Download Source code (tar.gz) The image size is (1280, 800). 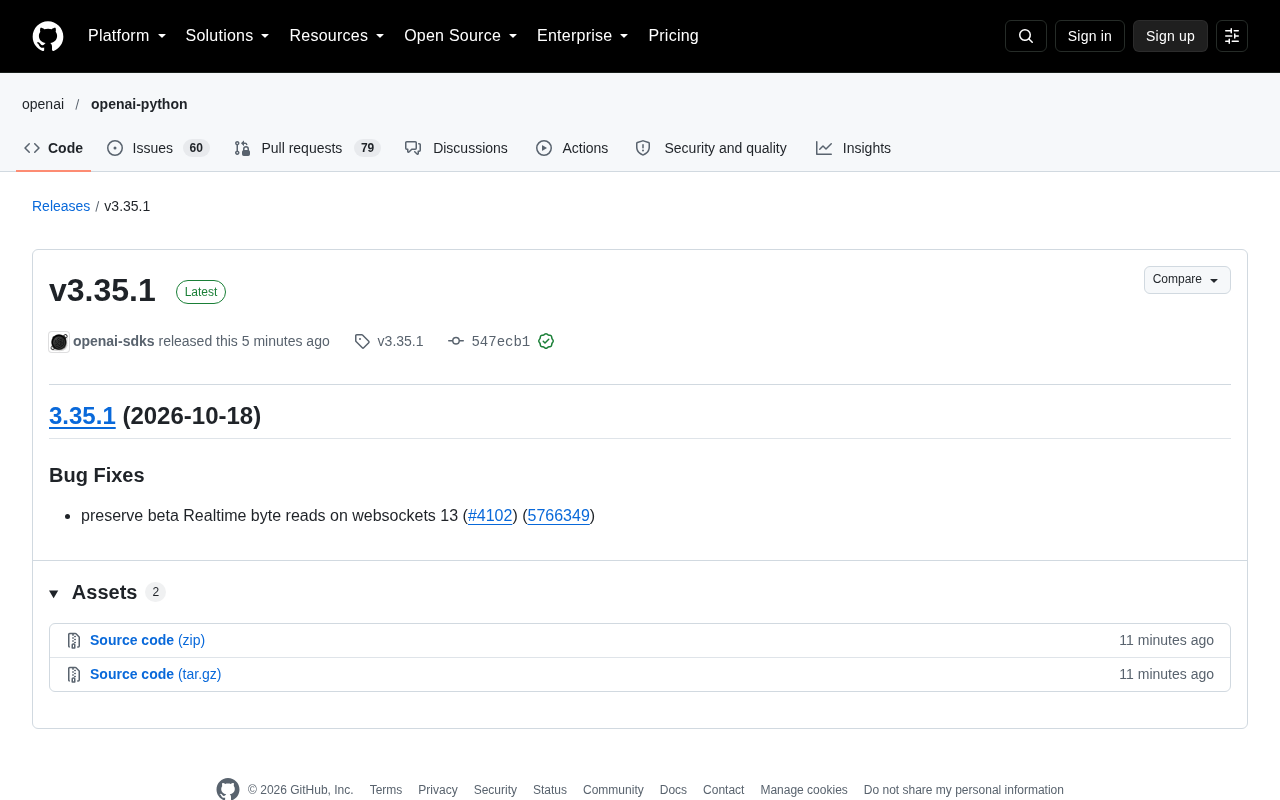tap(155, 674)
